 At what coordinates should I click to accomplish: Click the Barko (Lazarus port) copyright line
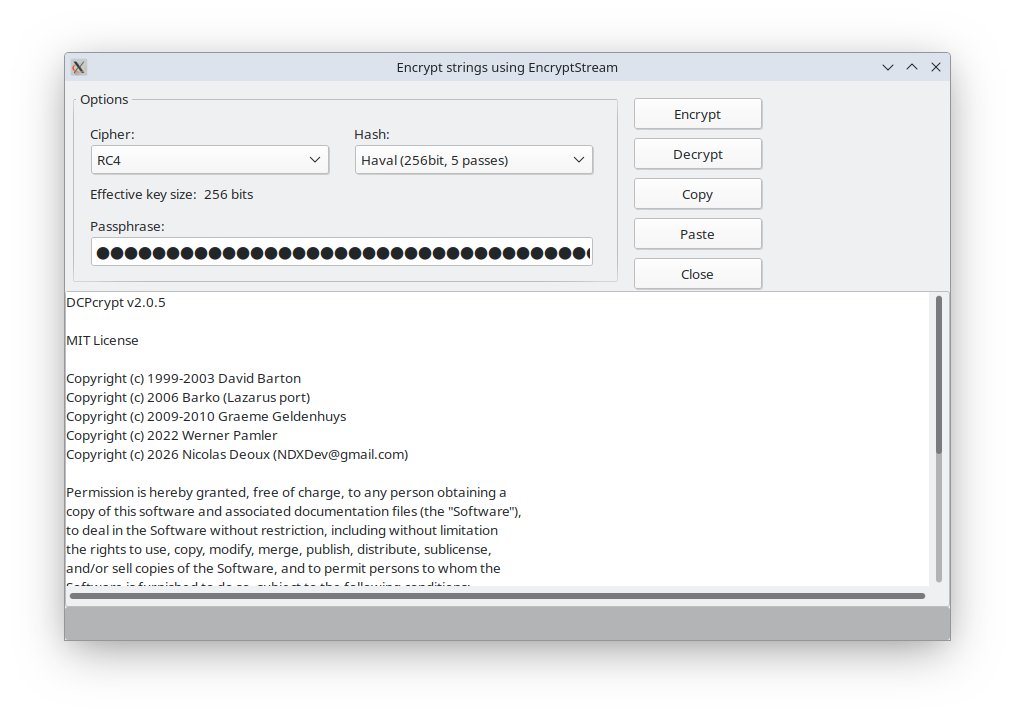pos(188,397)
